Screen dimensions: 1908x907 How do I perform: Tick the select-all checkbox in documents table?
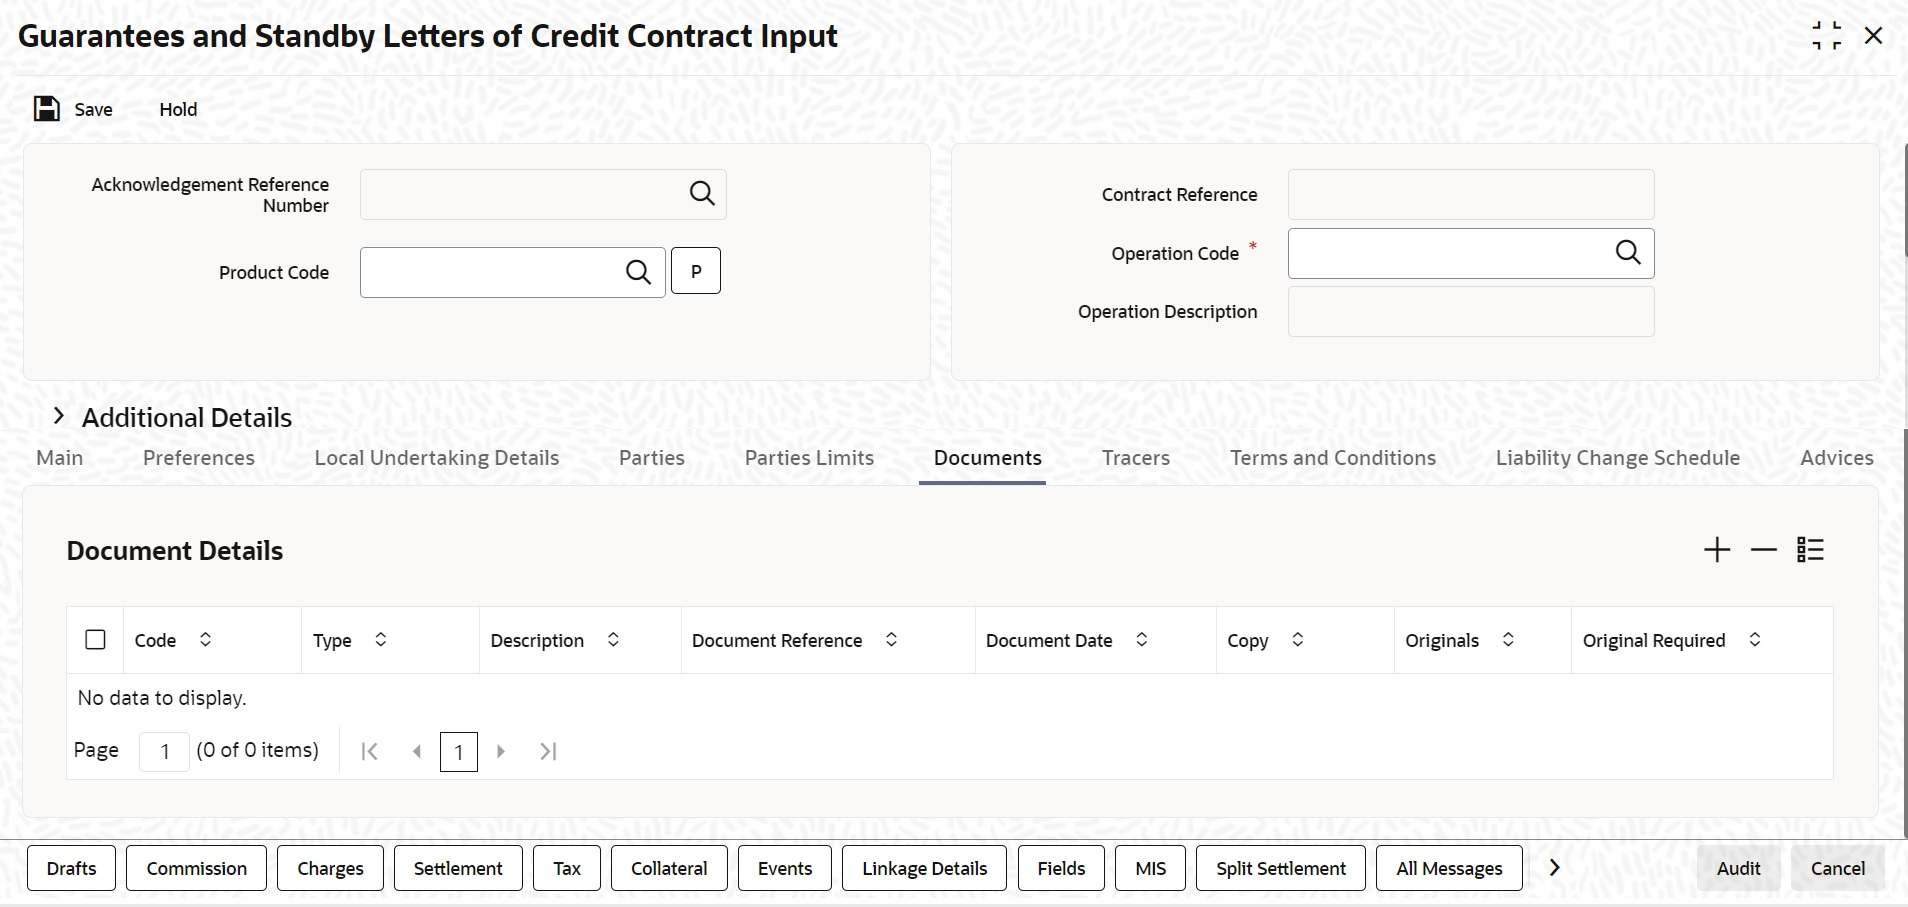[x=96, y=639]
